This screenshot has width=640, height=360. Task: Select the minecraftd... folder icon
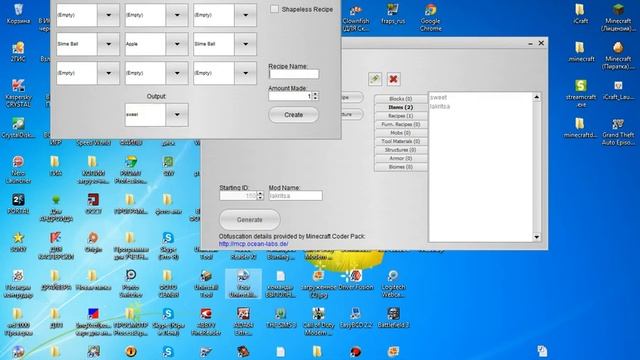580,128
